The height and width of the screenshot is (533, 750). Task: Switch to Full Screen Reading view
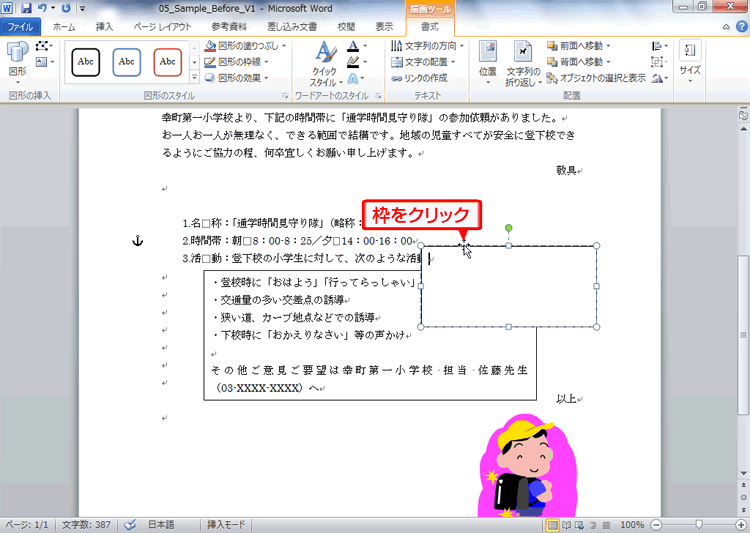(x=567, y=525)
